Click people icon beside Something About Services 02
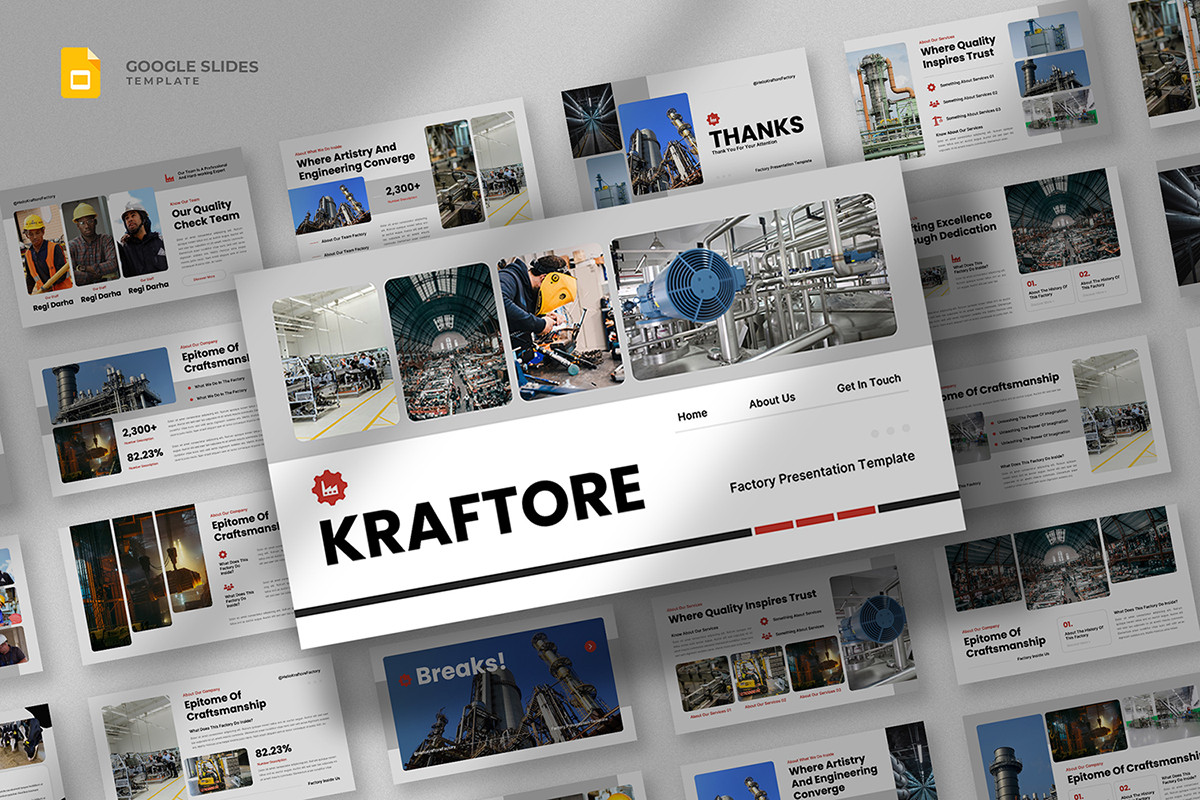Image resolution: width=1200 pixels, height=800 pixels. (x=934, y=102)
